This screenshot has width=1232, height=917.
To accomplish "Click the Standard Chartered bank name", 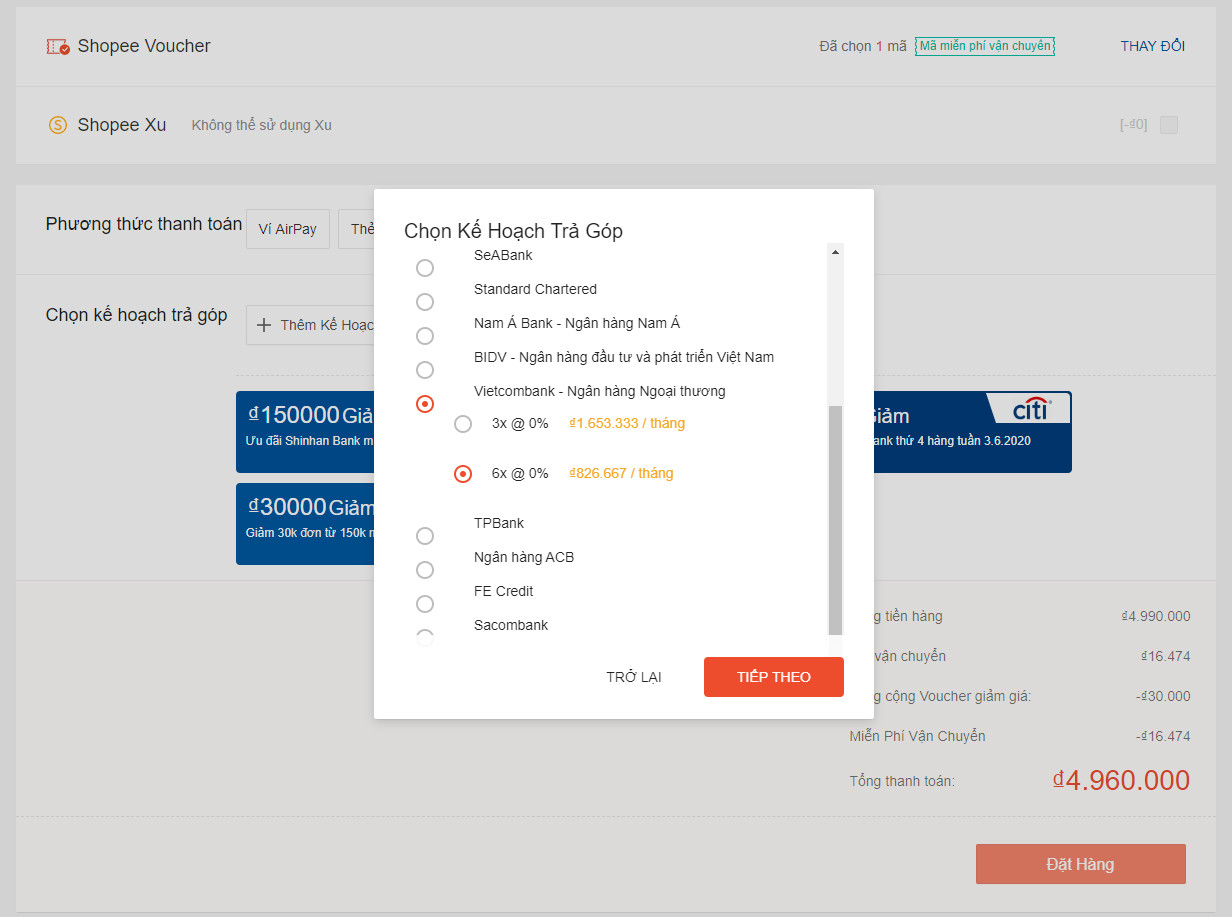I will pyautogui.click(x=535, y=289).
